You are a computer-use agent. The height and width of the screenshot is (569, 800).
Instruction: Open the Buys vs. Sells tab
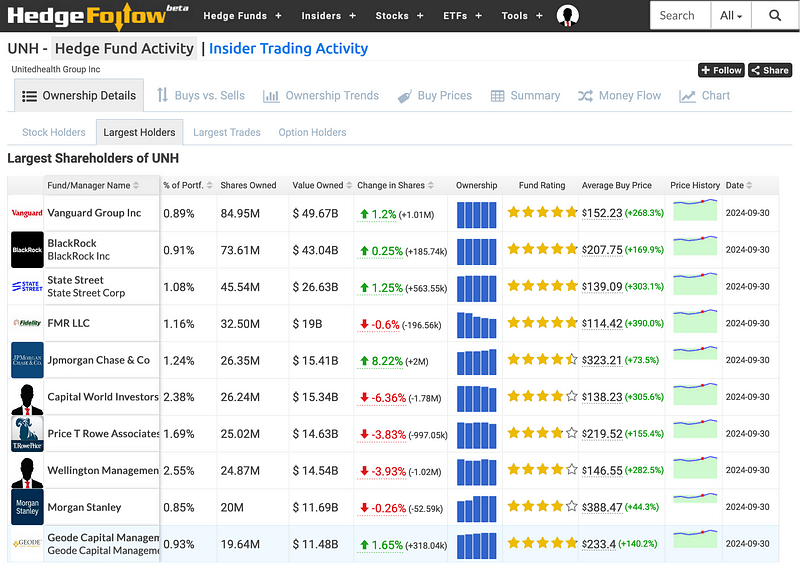point(200,96)
